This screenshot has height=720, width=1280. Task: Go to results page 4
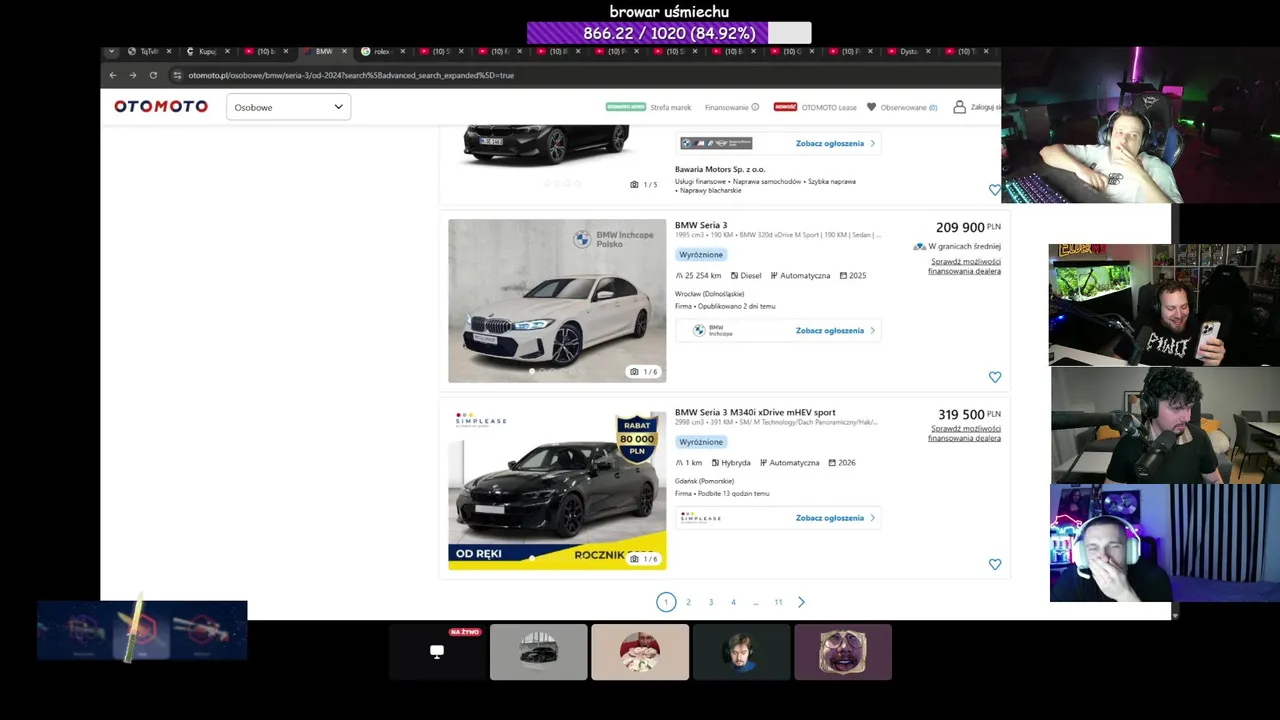[733, 602]
